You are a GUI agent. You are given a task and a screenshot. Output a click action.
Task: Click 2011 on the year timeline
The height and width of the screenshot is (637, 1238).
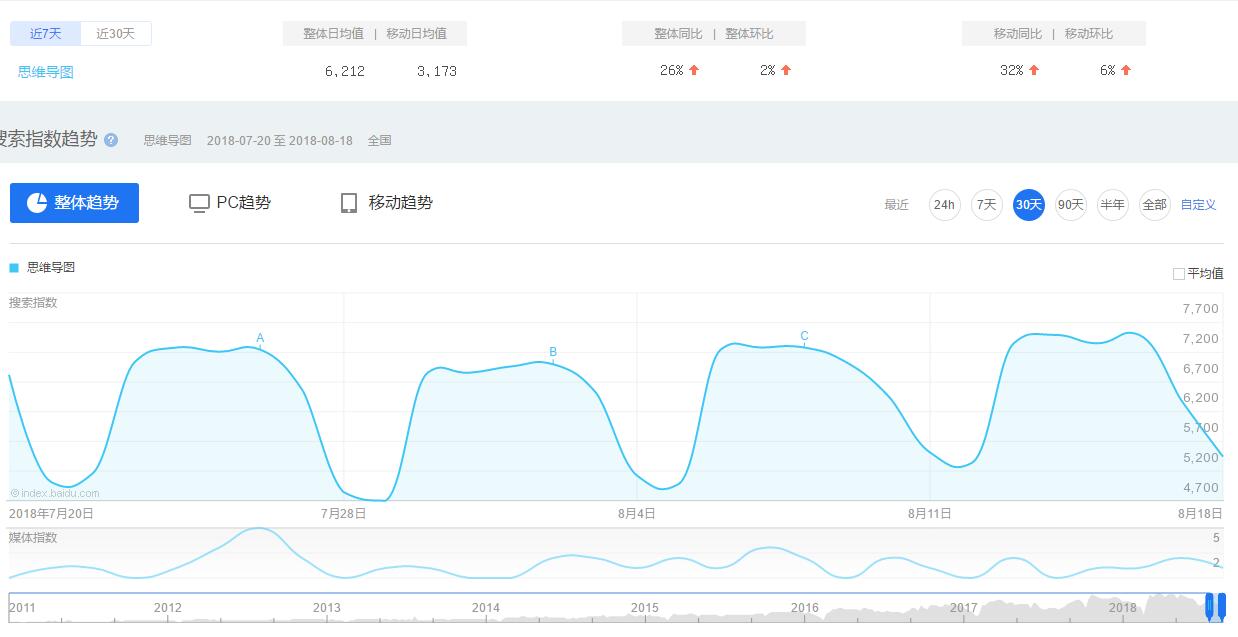pyautogui.click(x=22, y=607)
